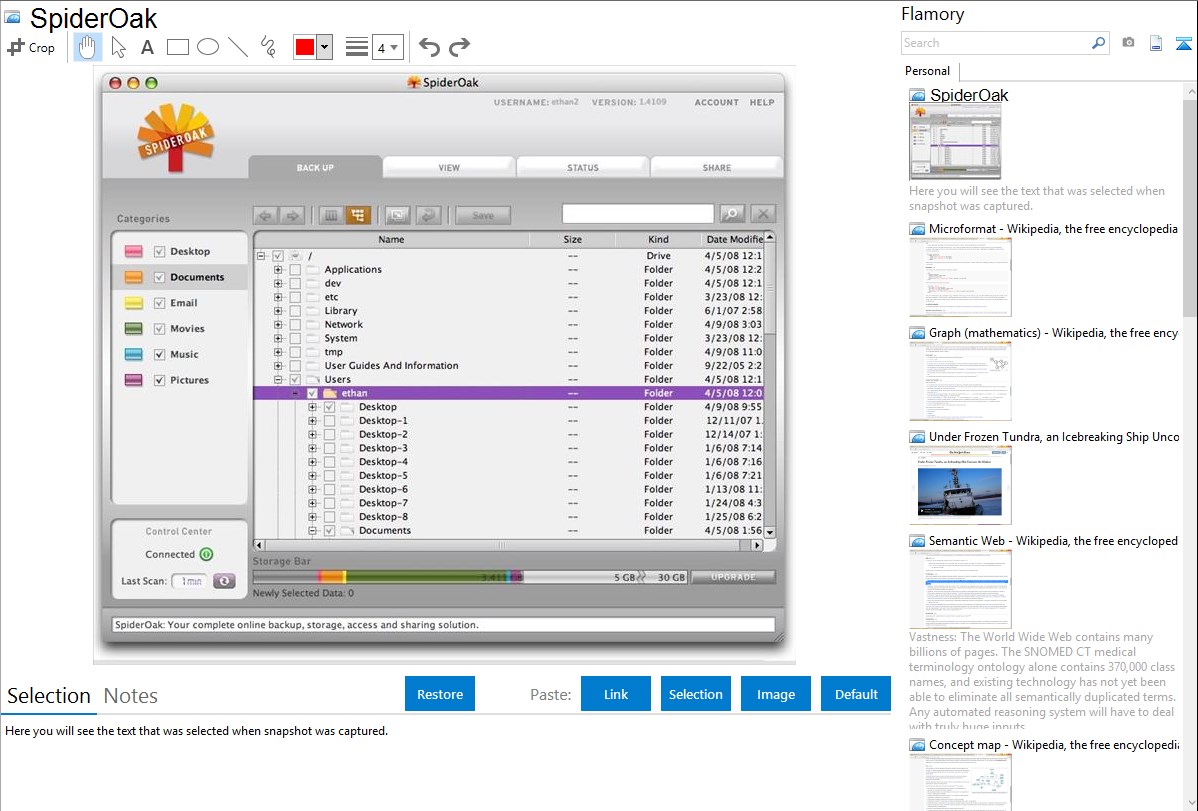The width and height of the screenshot is (1198, 811).
Task: Redo the last annotation
Action: (x=459, y=47)
